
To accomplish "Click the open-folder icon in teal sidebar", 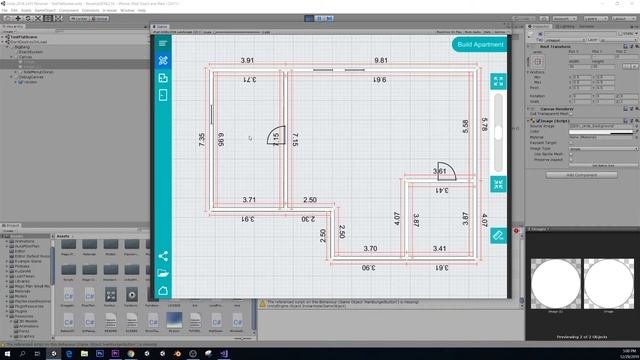I will [163, 273].
